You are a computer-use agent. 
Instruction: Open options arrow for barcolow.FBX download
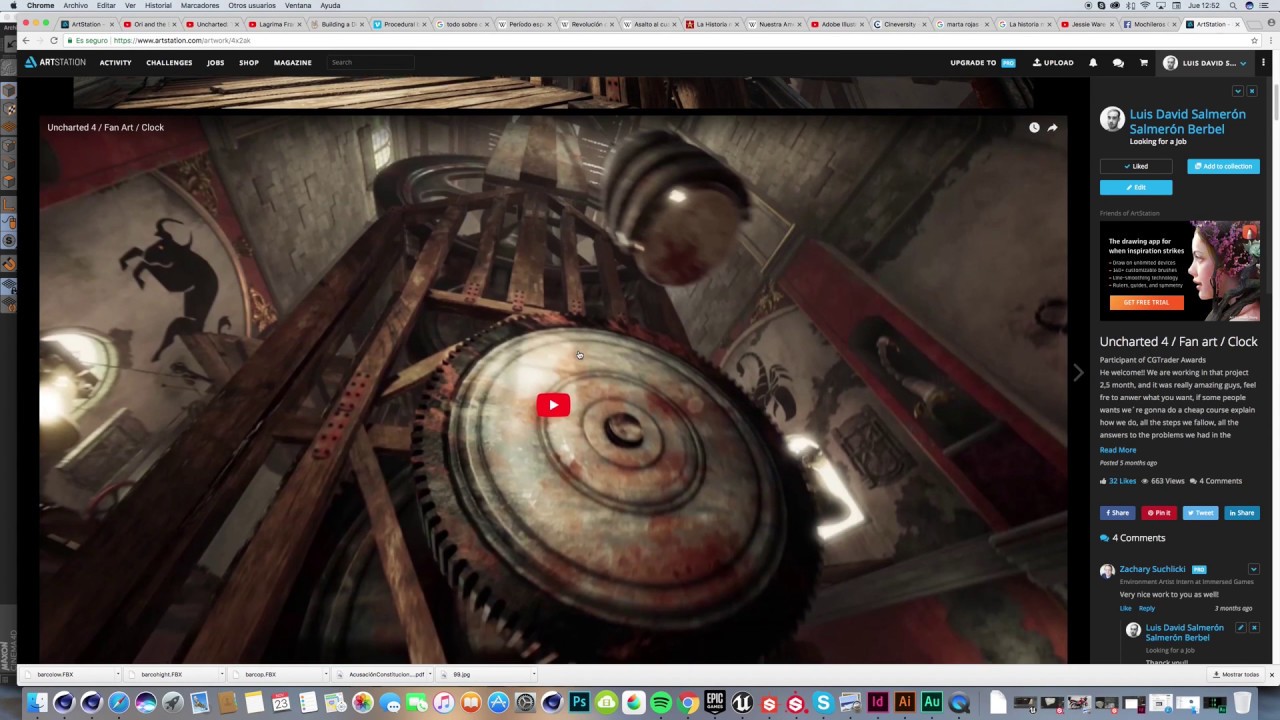point(117,674)
